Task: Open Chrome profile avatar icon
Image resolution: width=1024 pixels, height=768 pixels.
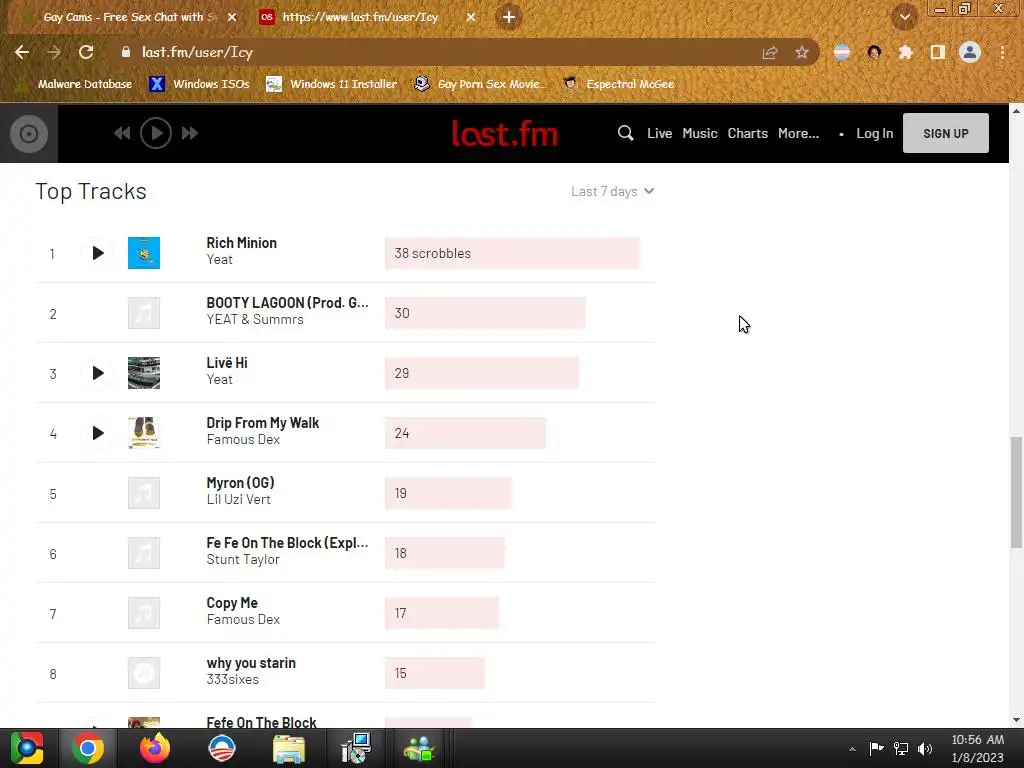Action: 970,52
